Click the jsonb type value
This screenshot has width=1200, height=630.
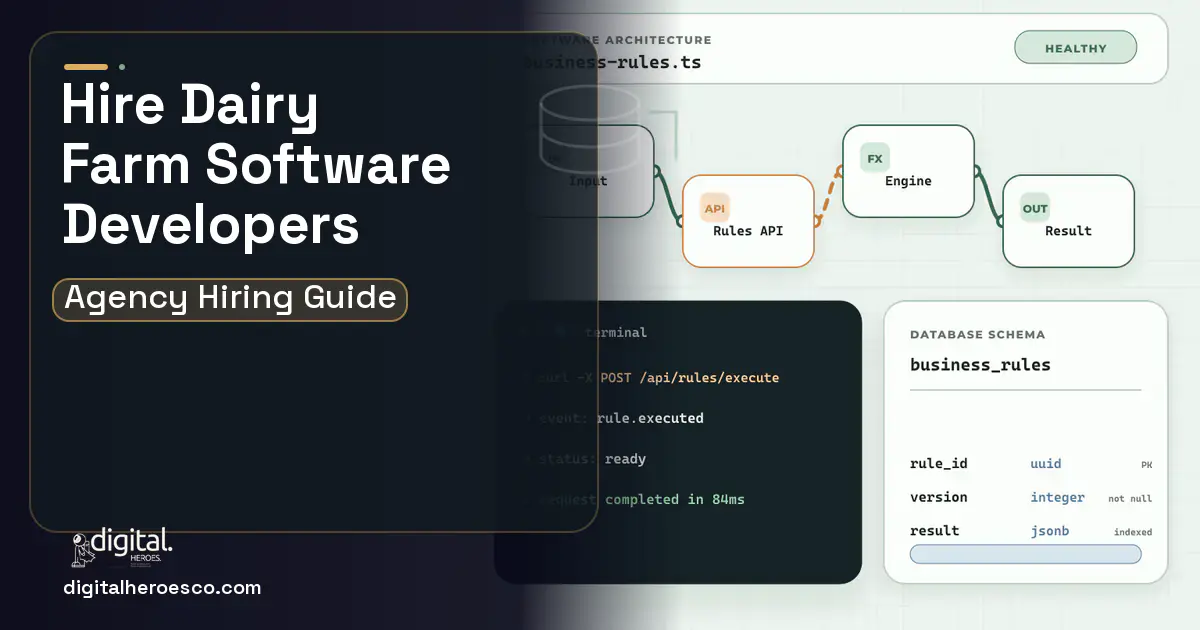tap(1050, 531)
